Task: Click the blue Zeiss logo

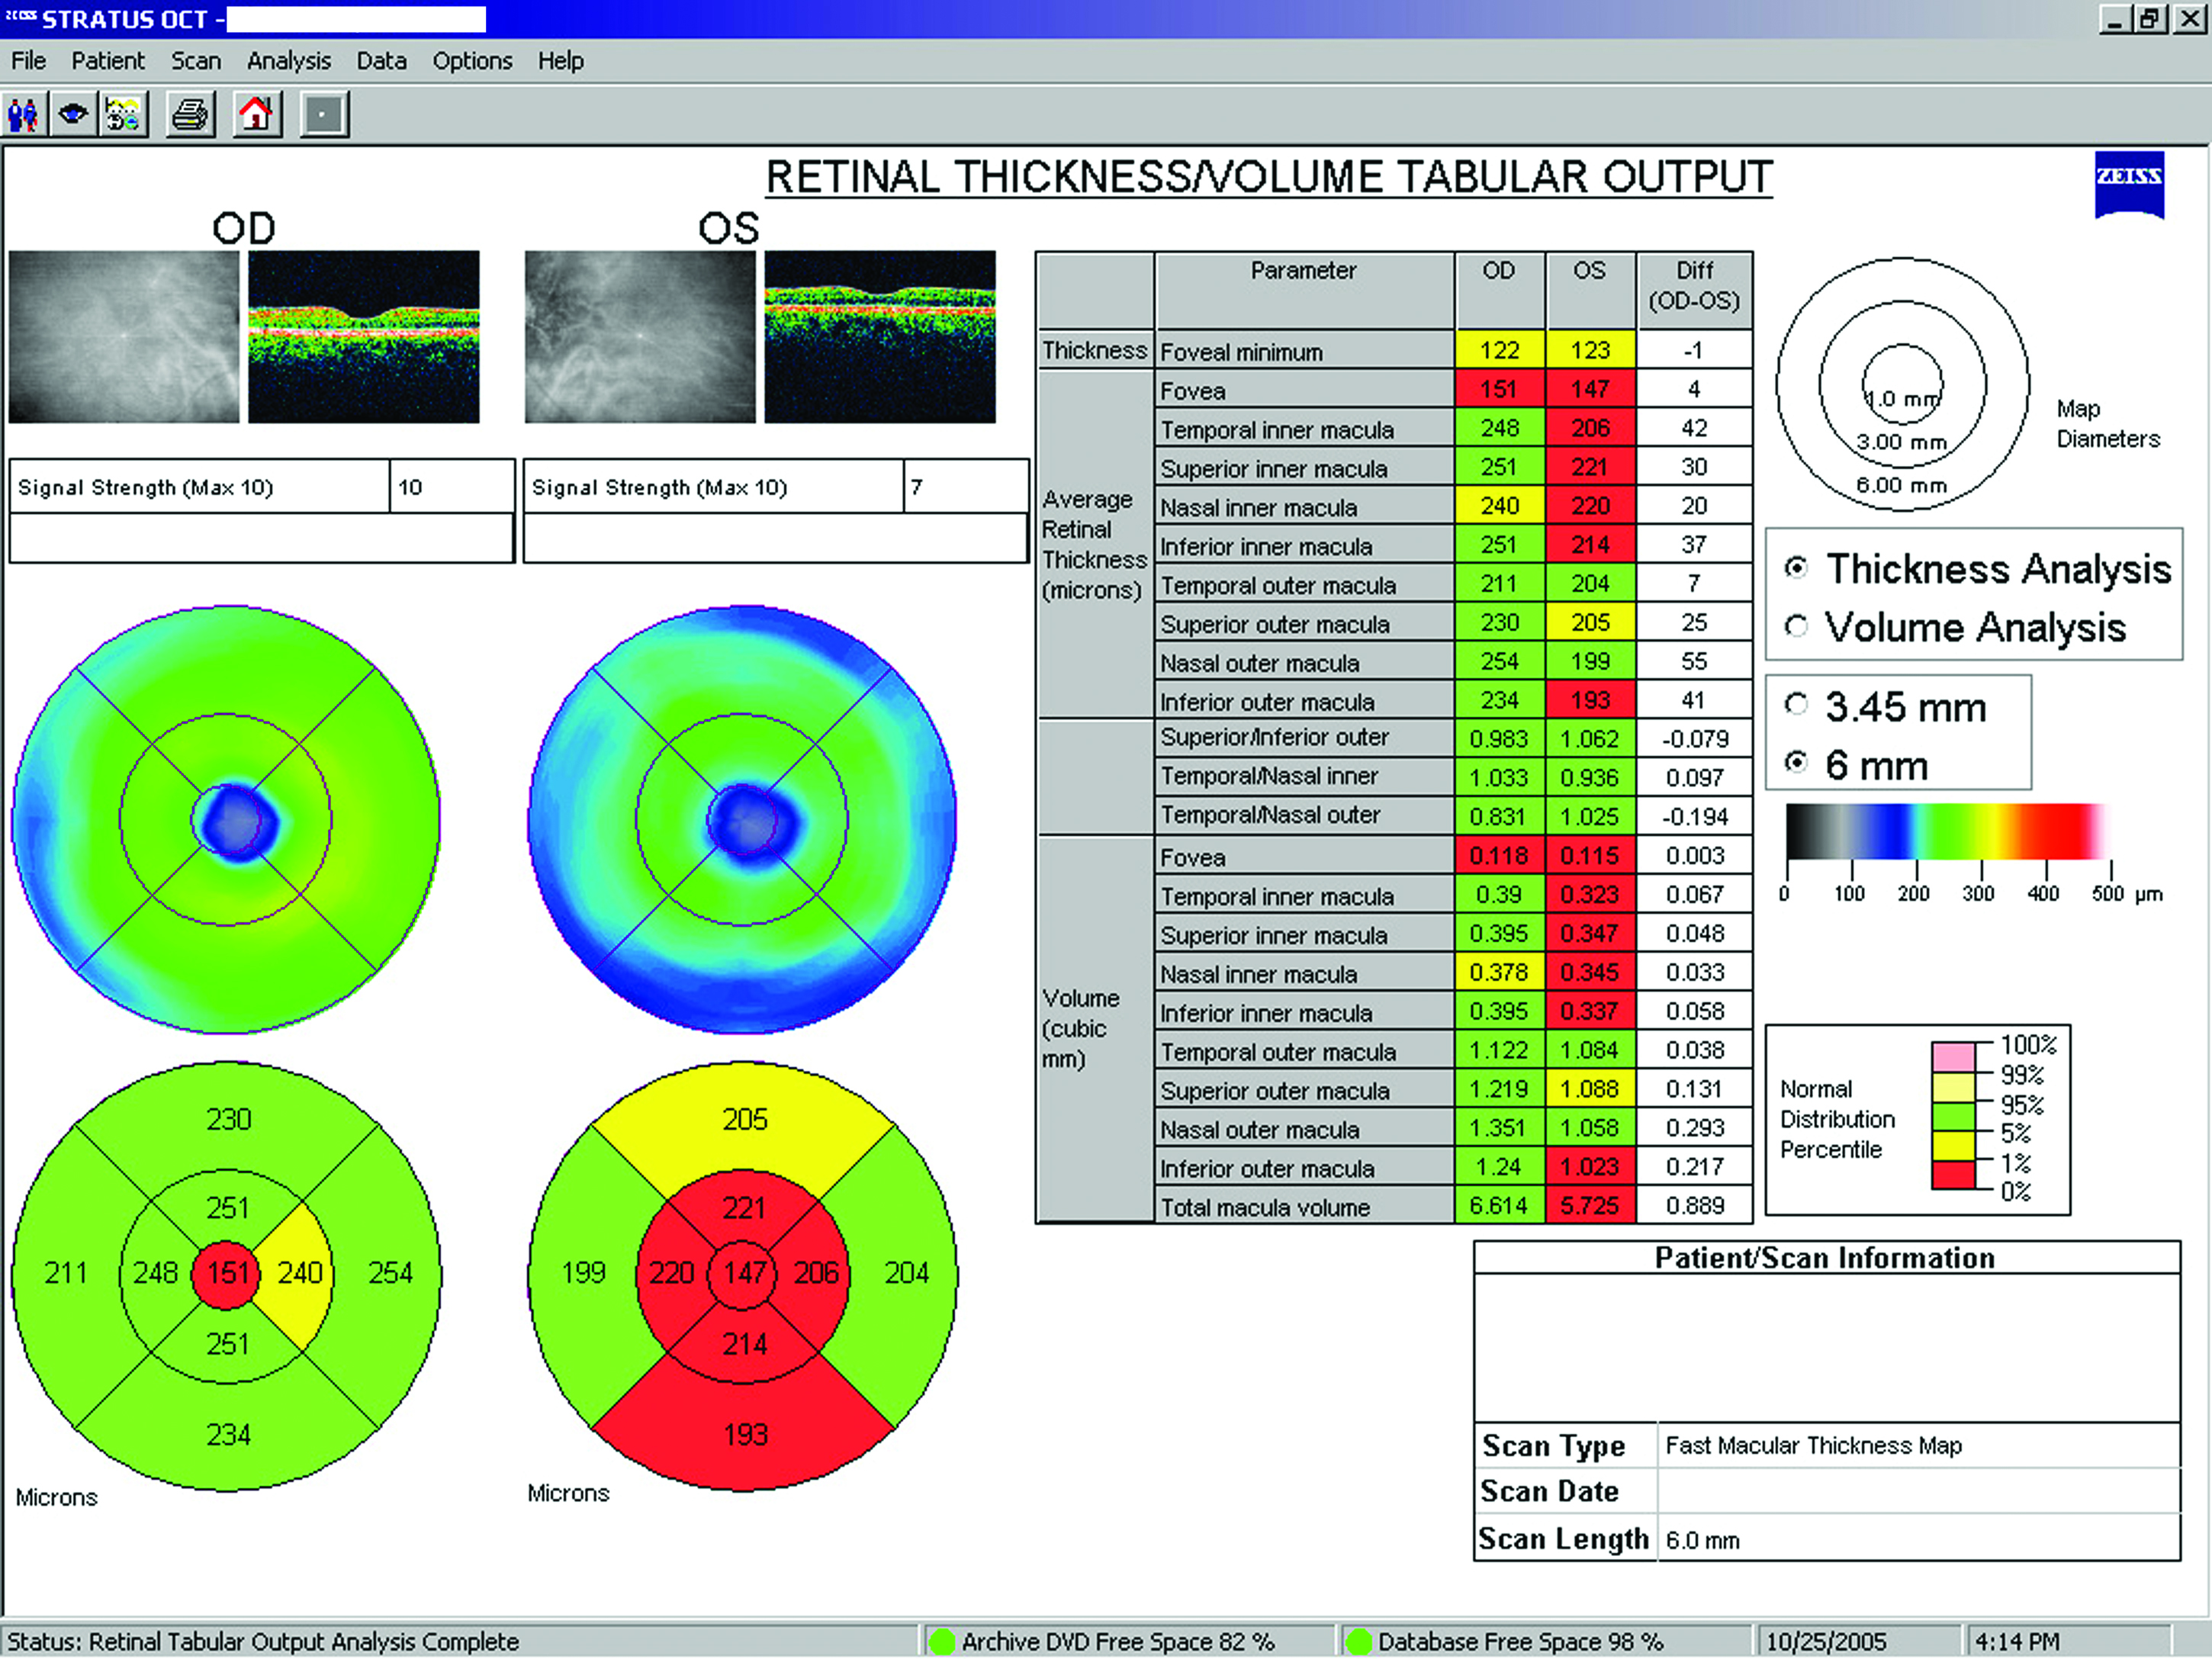Action: click(x=2129, y=184)
